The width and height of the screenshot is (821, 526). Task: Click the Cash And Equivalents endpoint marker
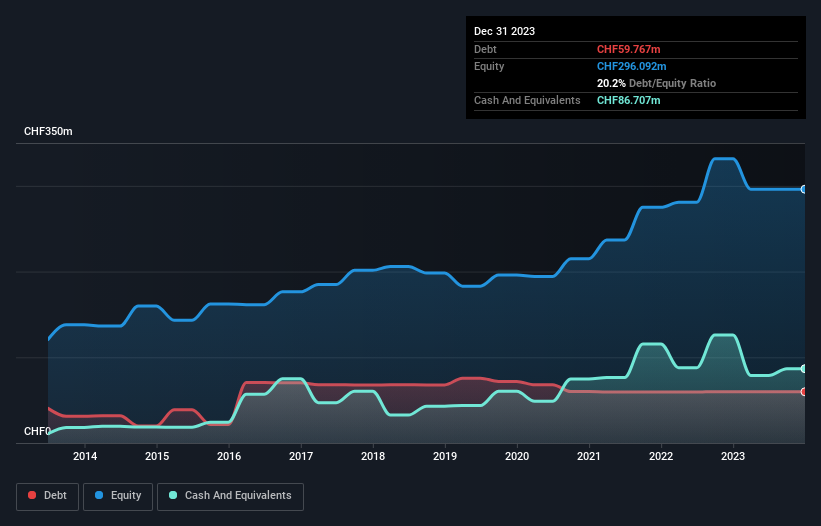coord(804,368)
